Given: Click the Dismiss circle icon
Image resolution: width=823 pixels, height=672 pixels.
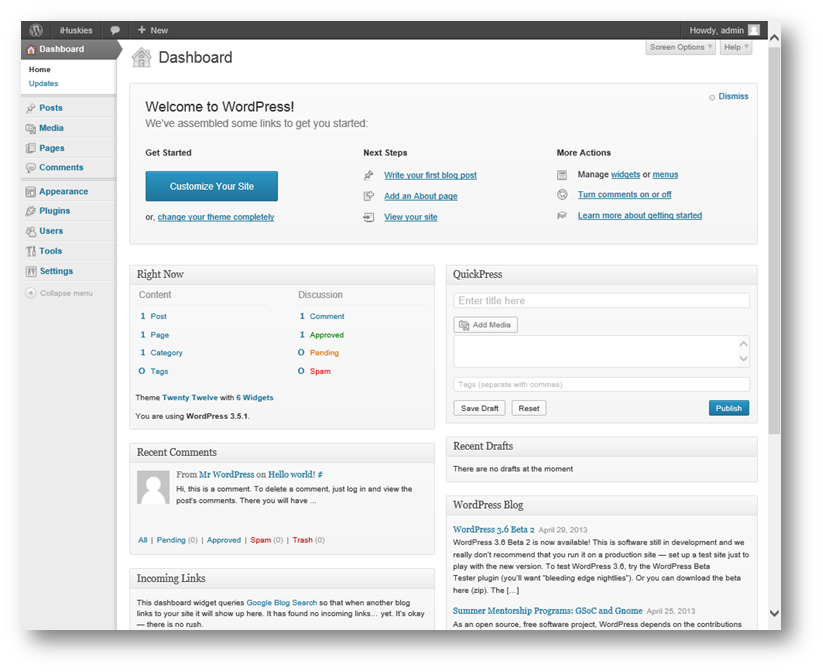Looking at the screenshot, I should tap(712, 97).
